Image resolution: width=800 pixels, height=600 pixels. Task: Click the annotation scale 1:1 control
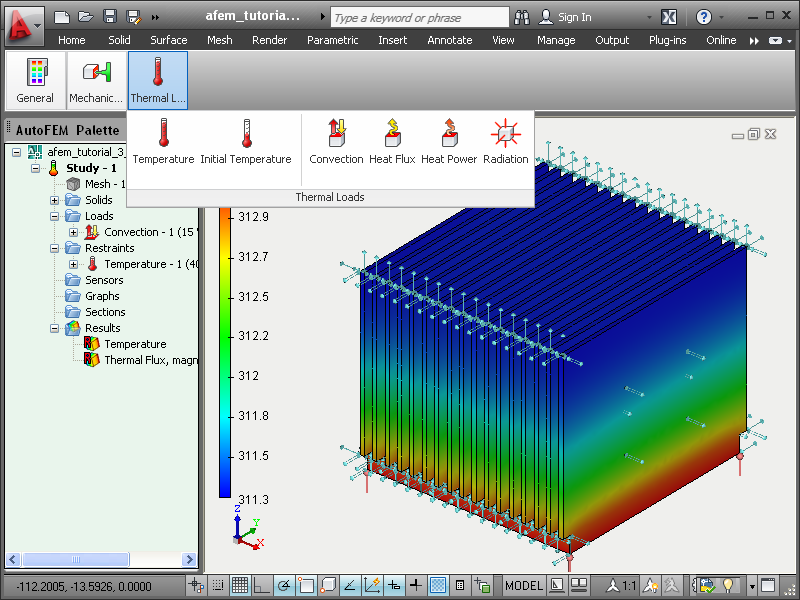[x=620, y=585]
